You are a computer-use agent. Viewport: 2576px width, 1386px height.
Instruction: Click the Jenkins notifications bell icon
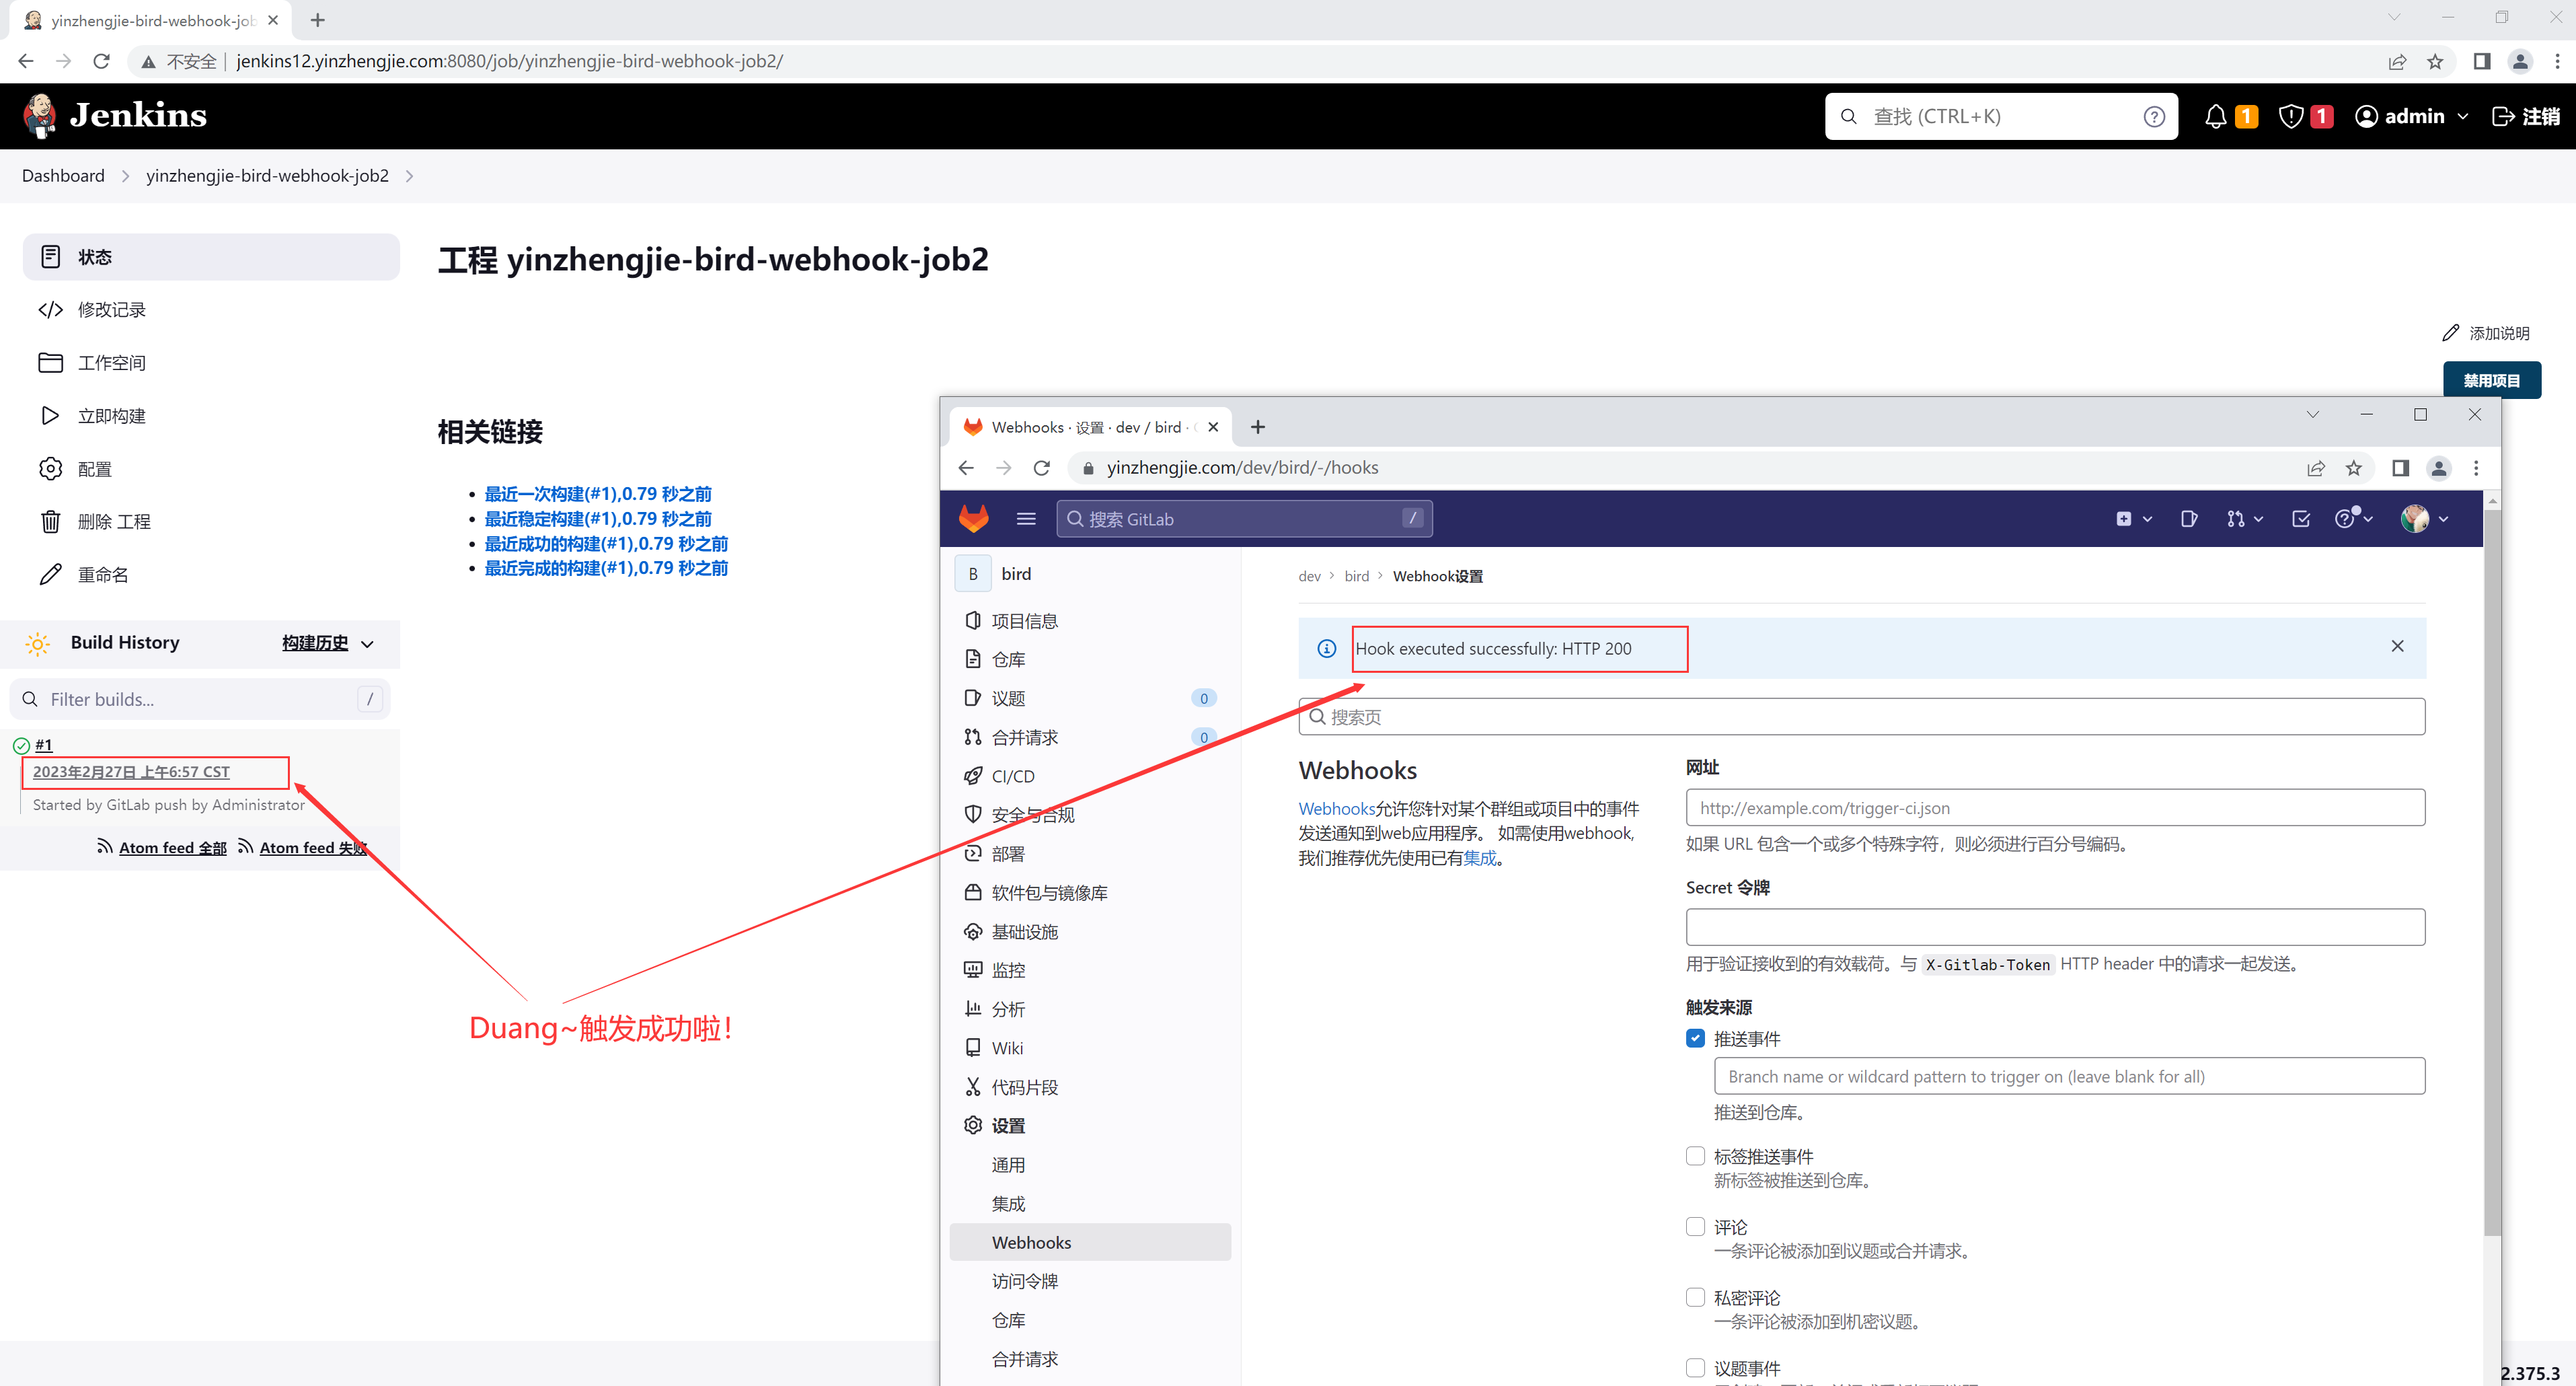2215,117
